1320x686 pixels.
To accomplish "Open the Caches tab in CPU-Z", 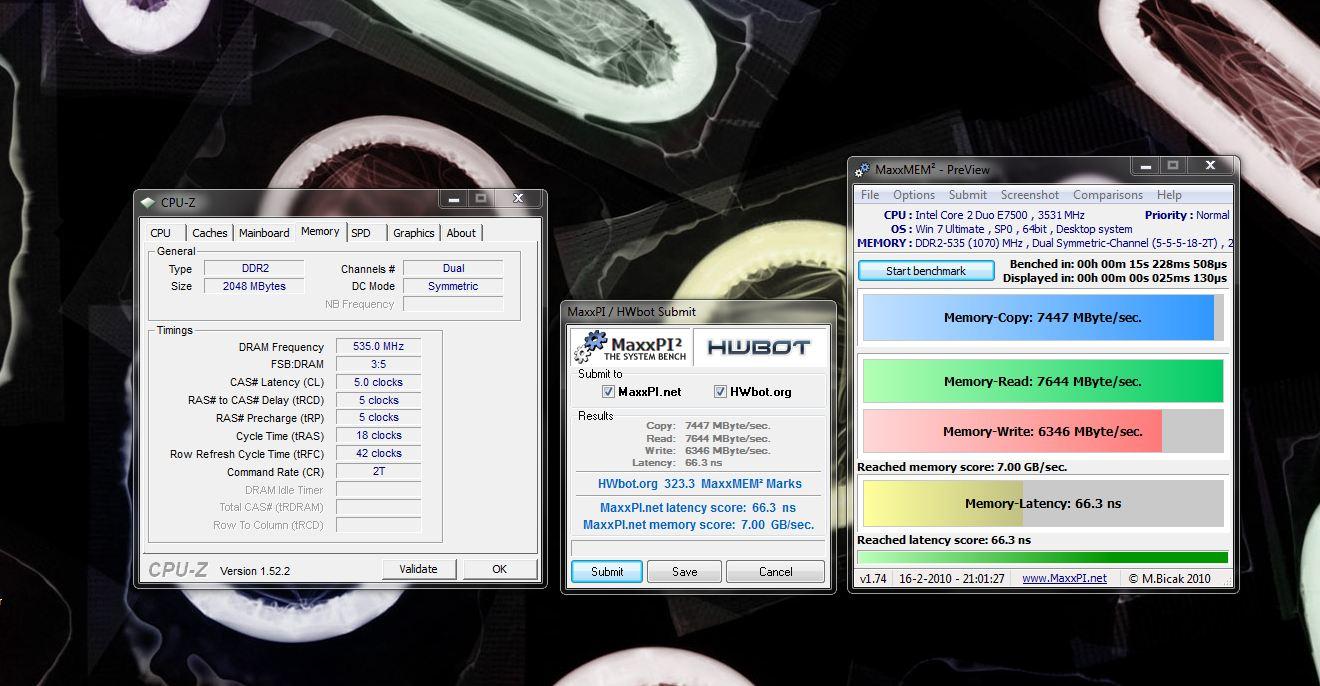I will (210, 233).
